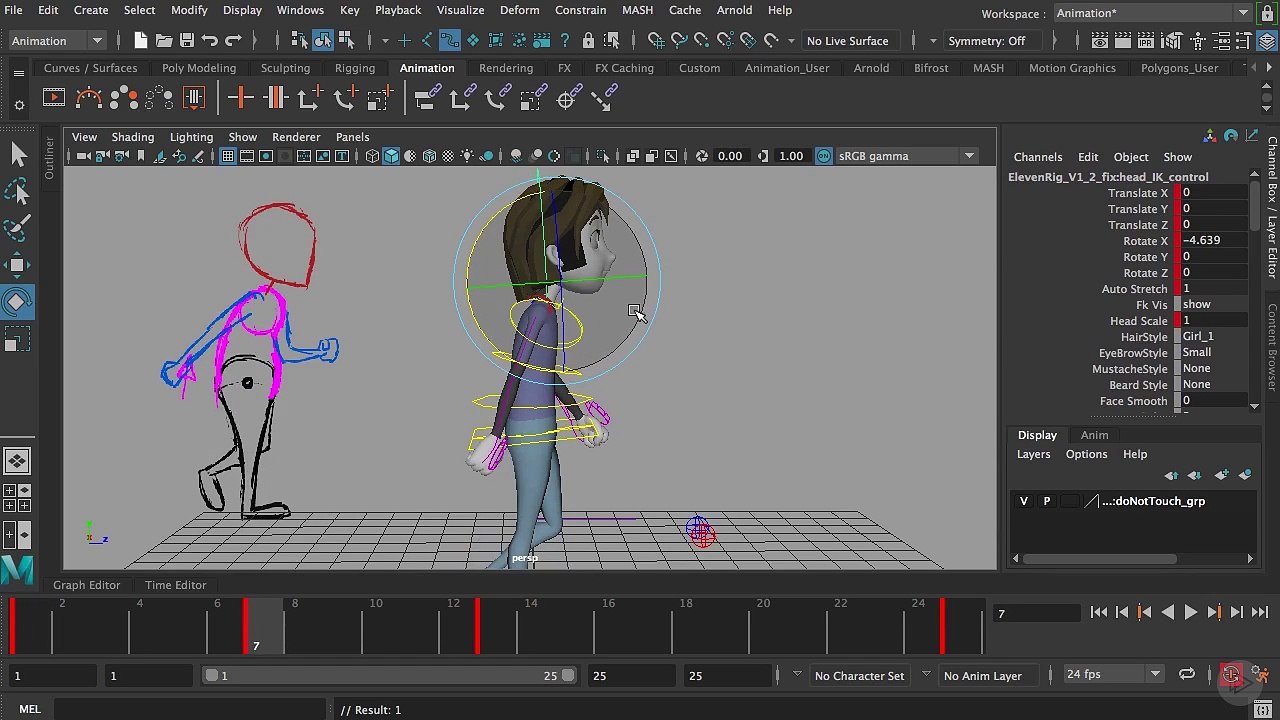
Task: Open the Script Editor icon
Action: [x=1264, y=710]
